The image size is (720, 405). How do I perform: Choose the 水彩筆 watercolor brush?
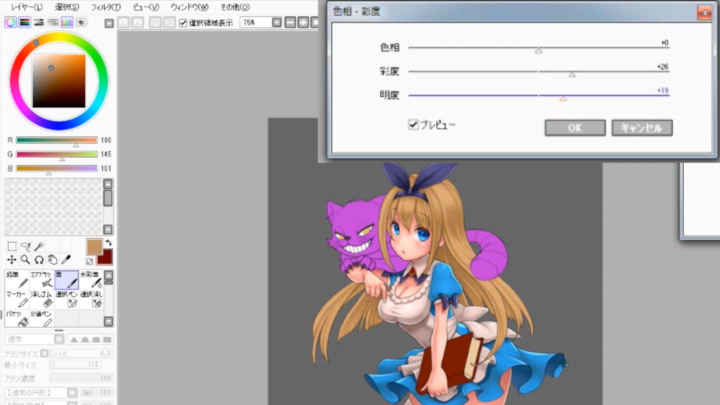click(x=91, y=280)
